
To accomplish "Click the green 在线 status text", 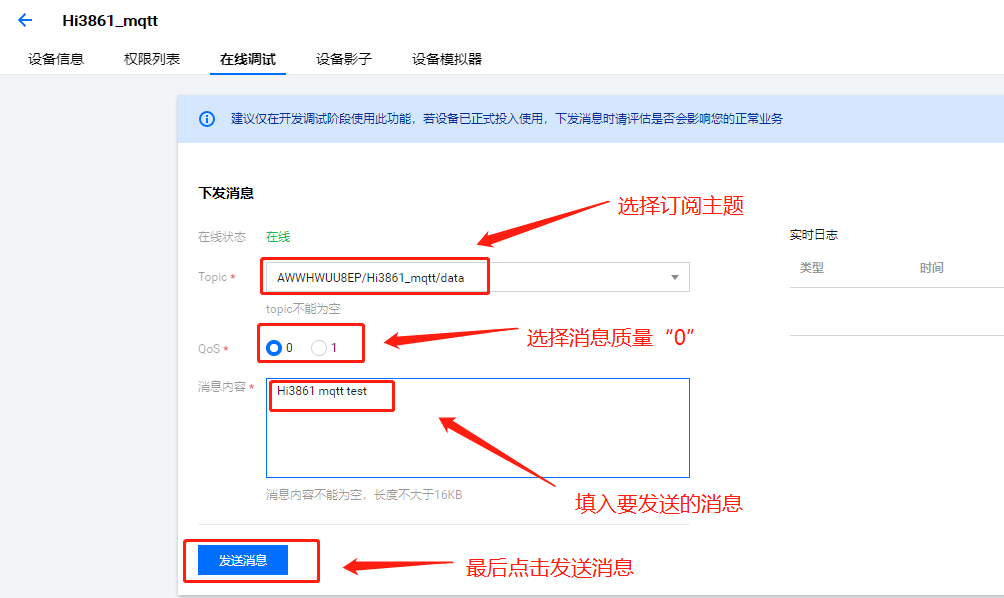I will 278,237.
